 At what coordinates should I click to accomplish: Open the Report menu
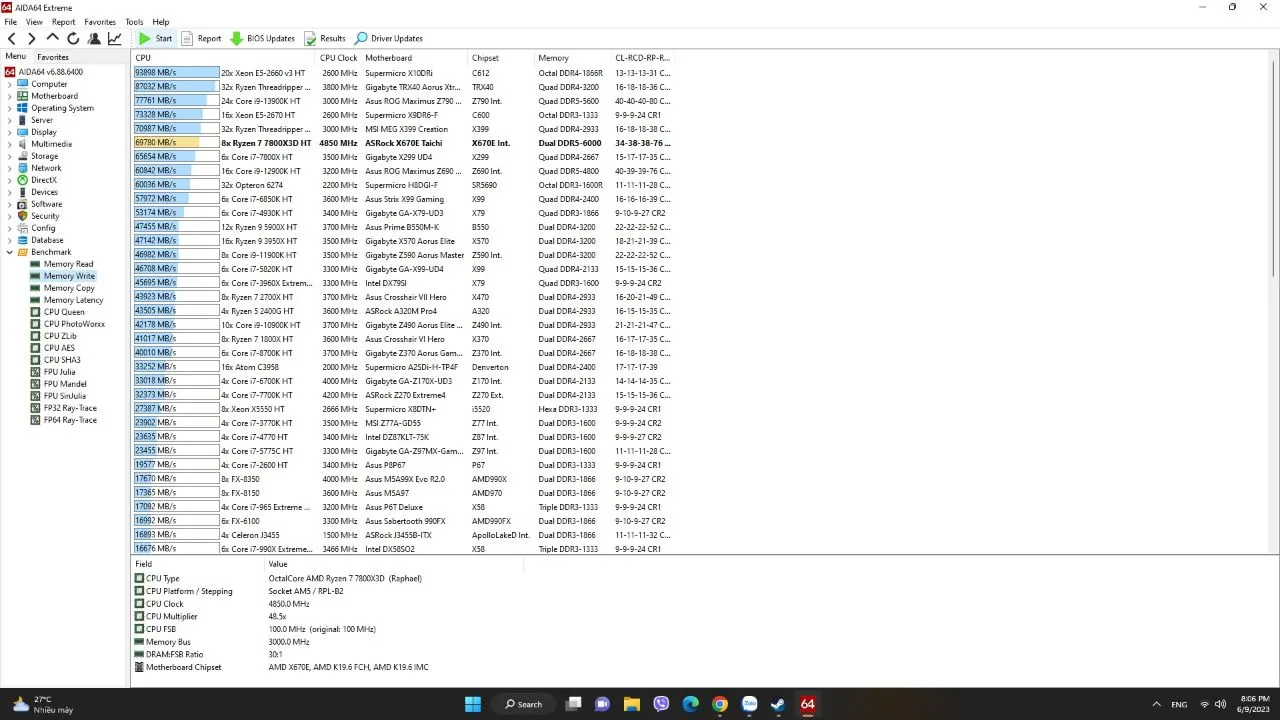[63, 22]
